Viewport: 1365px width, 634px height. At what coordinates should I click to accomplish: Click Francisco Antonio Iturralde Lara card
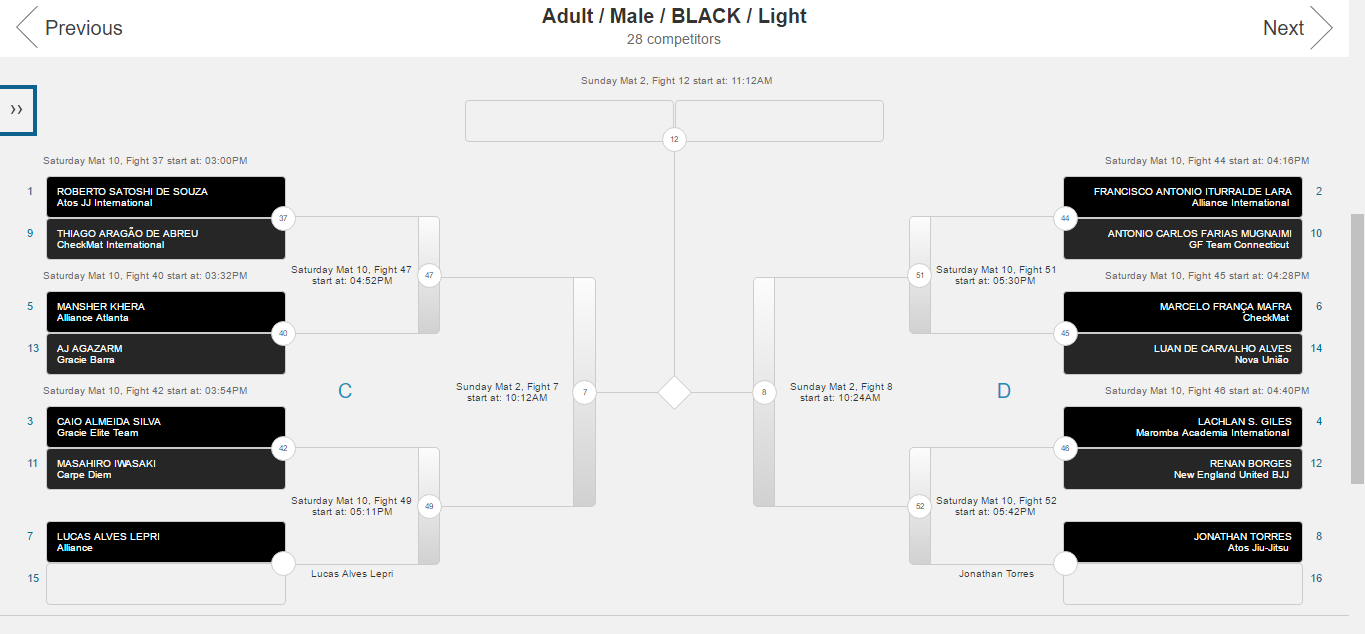coord(1183,197)
